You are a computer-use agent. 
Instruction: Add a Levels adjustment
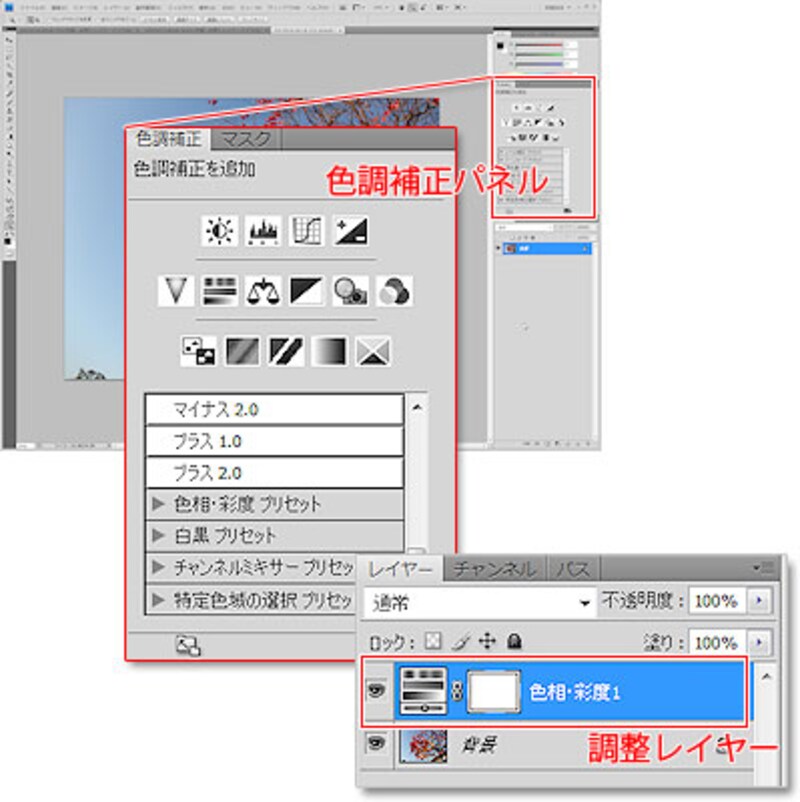click(x=263, y=231)
